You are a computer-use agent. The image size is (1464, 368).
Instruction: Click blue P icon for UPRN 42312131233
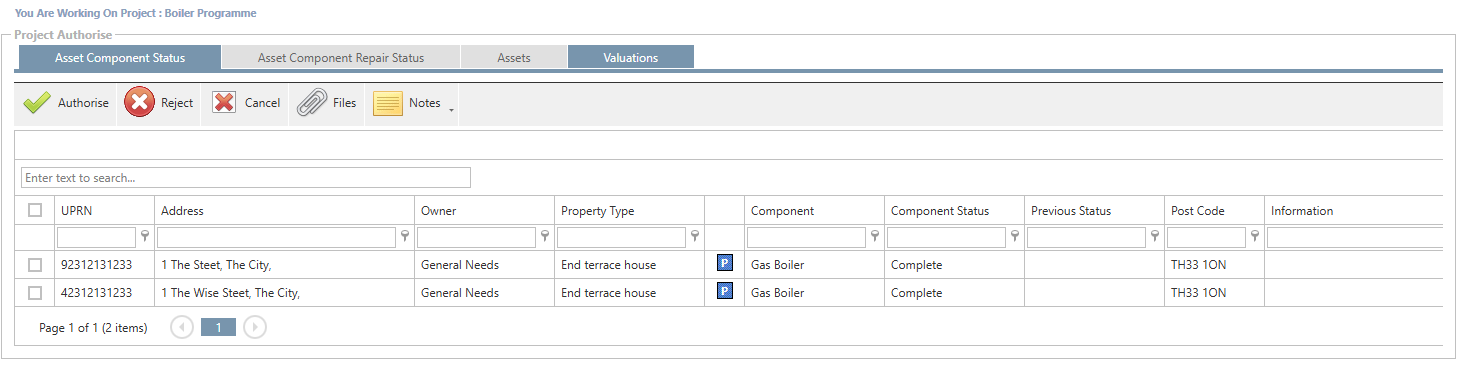pos(725,292)
